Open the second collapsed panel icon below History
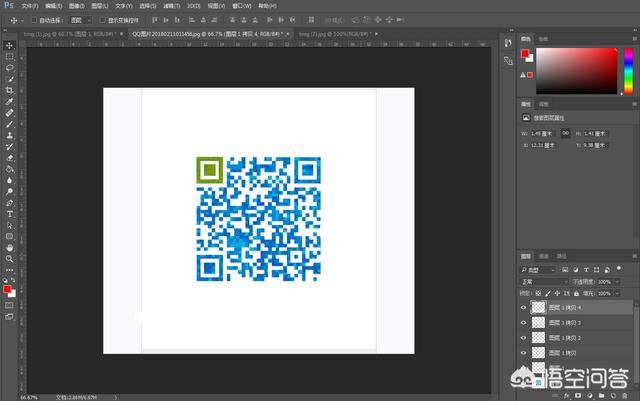Screen dimensions: 640x401 pyautogui.click(x=508, y=61)
